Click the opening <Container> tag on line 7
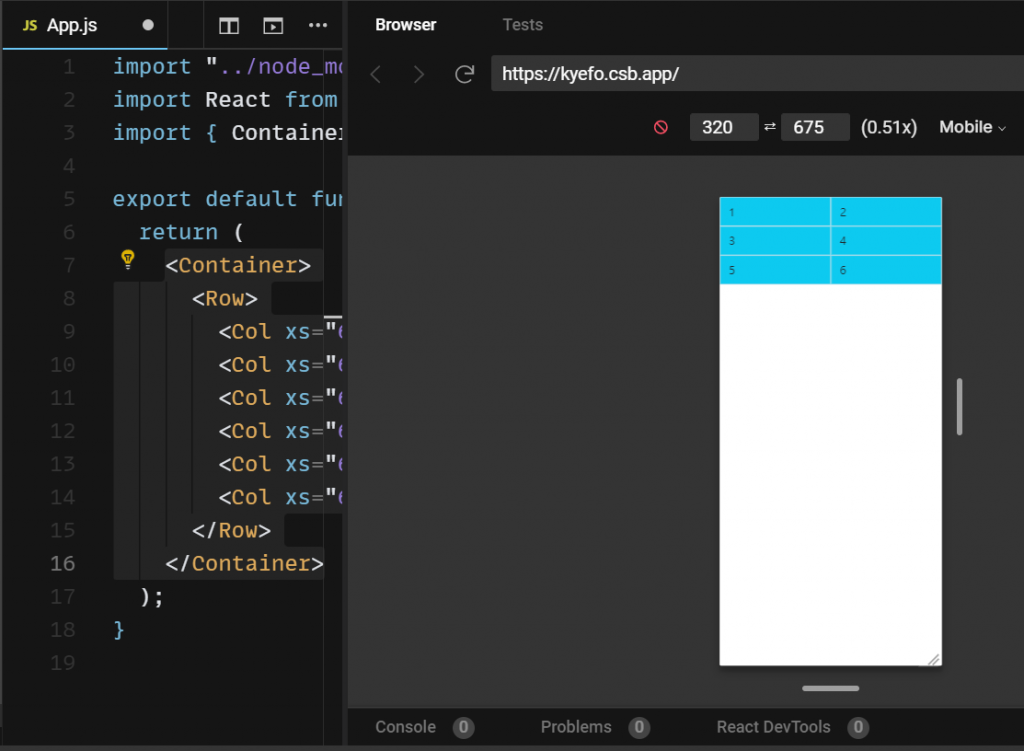The width and height of the screenshot is (1024, 751). 238,265
